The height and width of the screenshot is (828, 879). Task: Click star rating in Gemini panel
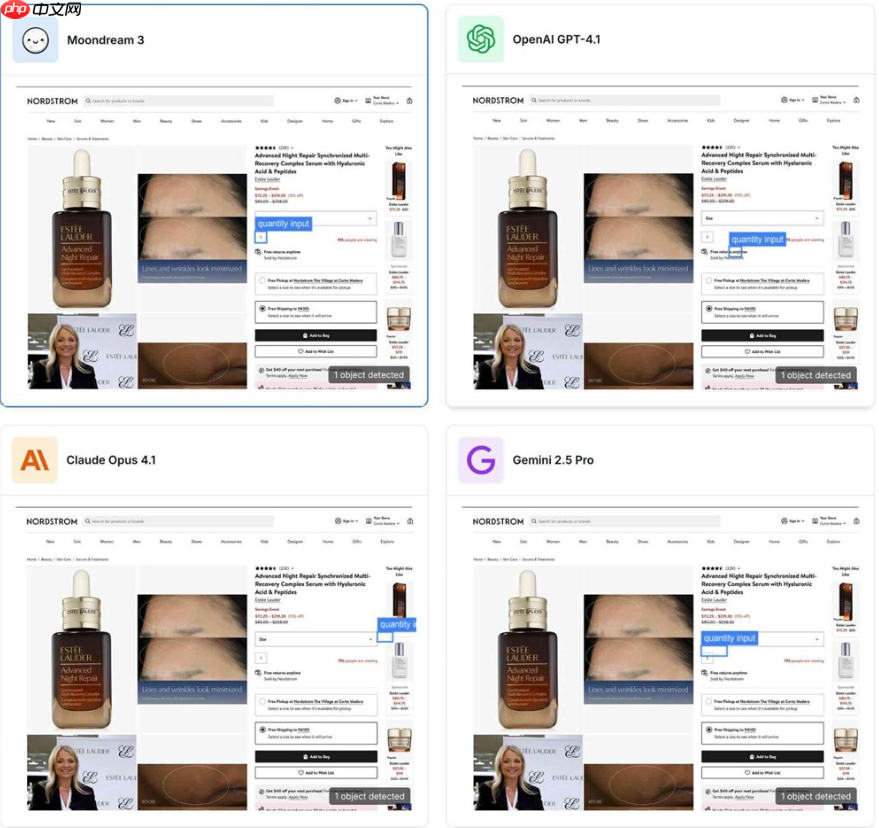coord(712,568)
